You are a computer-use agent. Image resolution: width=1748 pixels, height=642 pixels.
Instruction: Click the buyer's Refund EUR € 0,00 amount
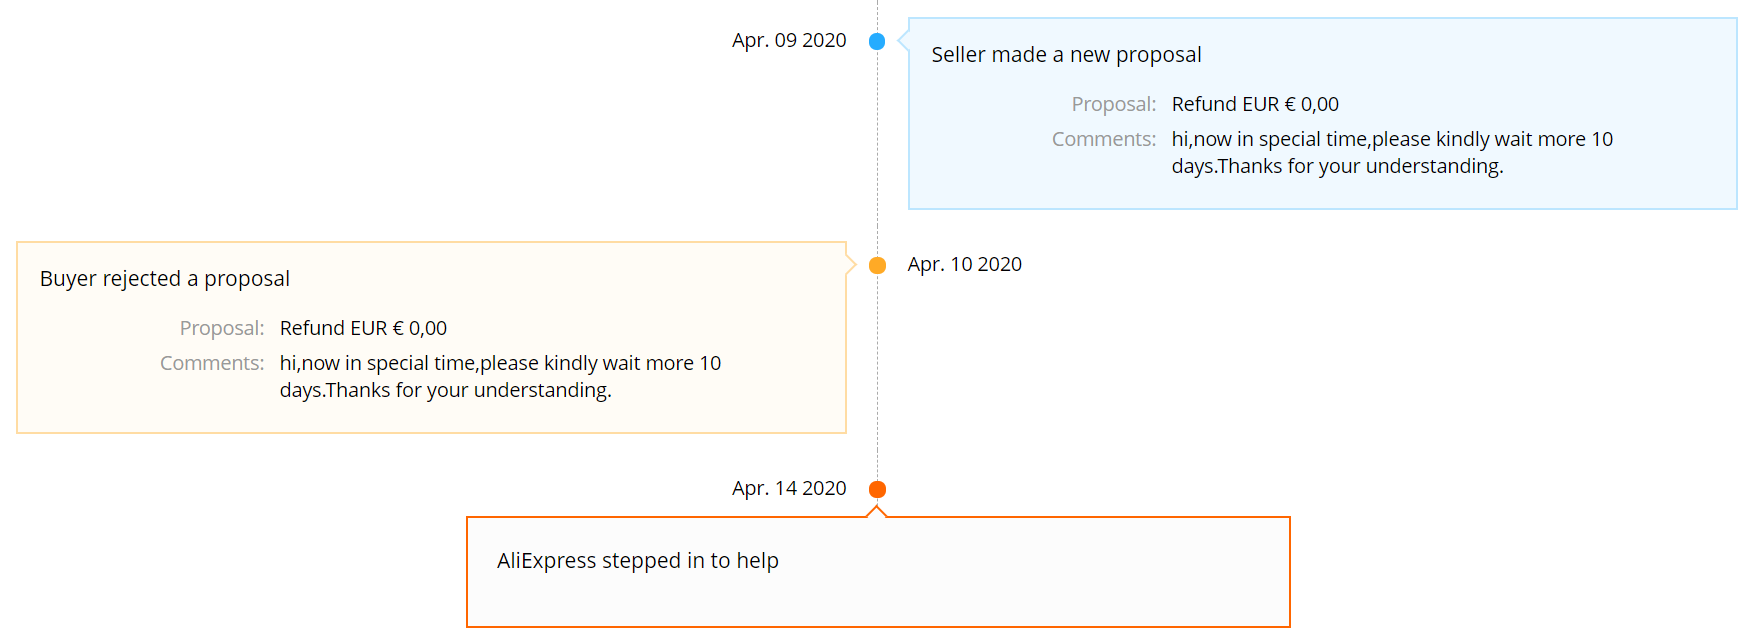(363, 328)
